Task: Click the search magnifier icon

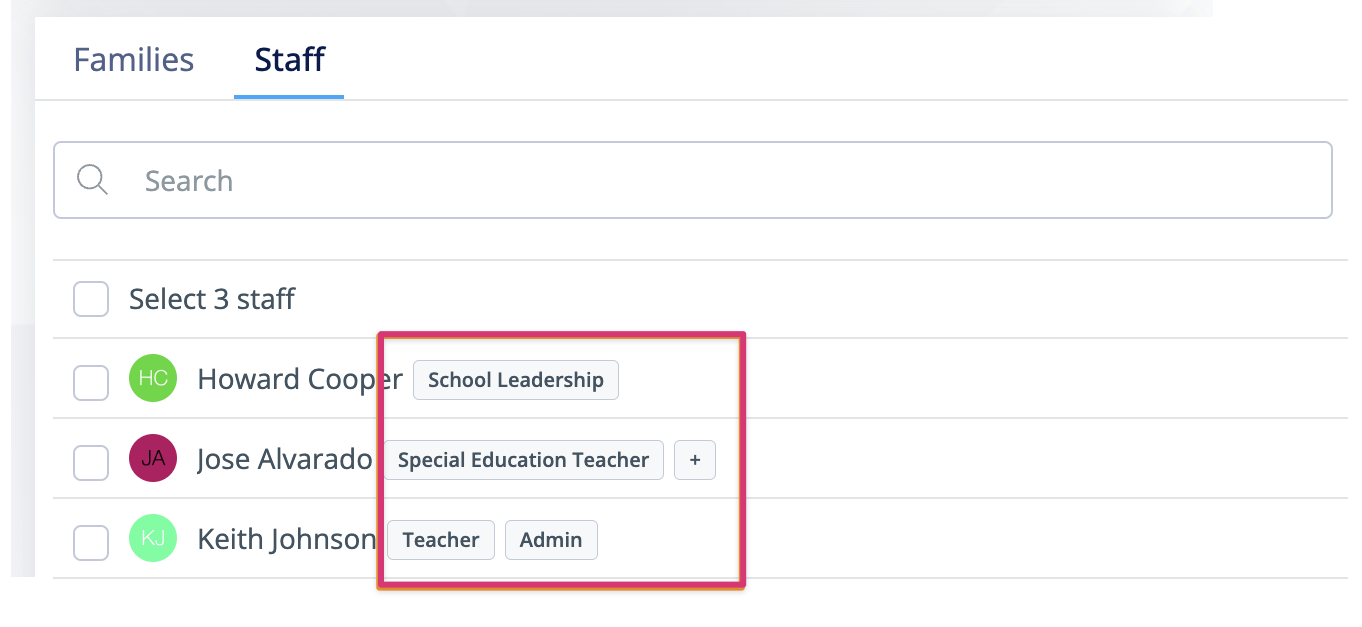Action: coord(92,180)
